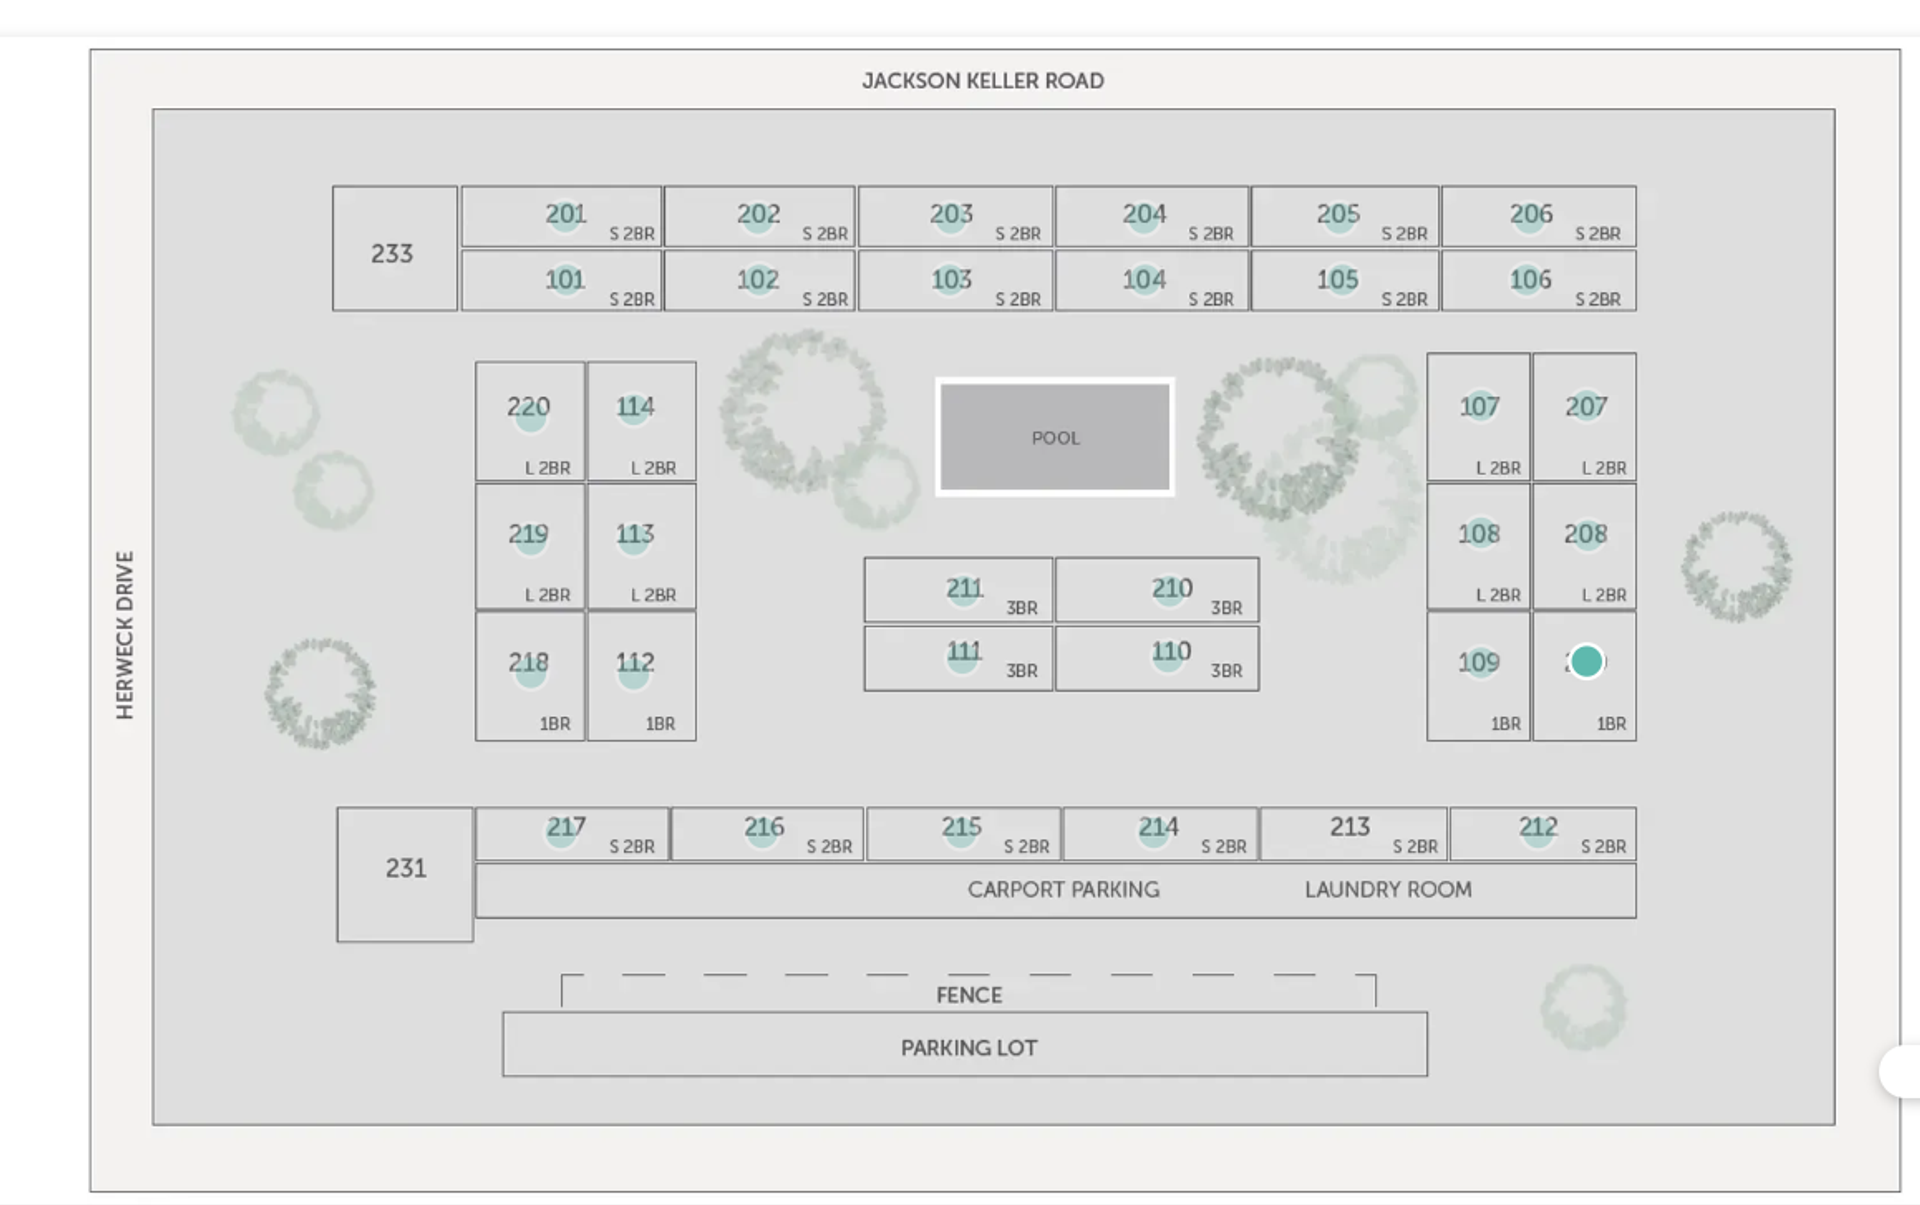
Task: Choose unit 211 three-bedroom marker
Action: [x=963, y=589]
